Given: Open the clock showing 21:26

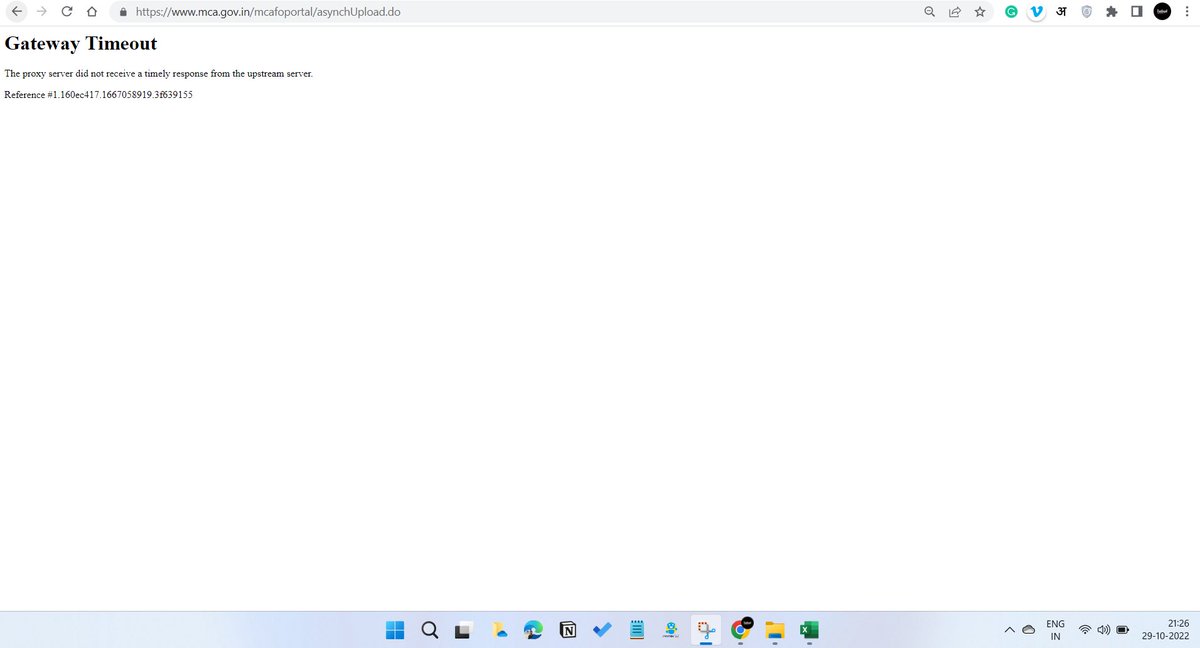Looking at the screenshot, I should pyautogui.click(x=1167, y=630).
